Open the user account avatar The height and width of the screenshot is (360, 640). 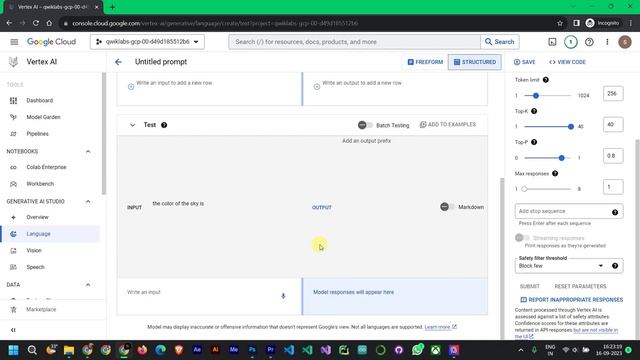tap(624, 42)
